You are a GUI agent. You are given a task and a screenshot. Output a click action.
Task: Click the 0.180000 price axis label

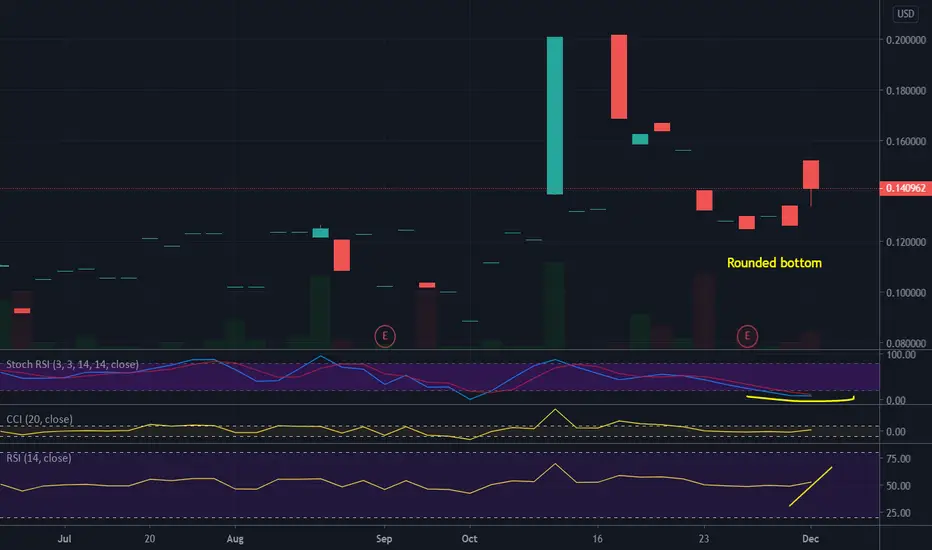coord(905,90)
